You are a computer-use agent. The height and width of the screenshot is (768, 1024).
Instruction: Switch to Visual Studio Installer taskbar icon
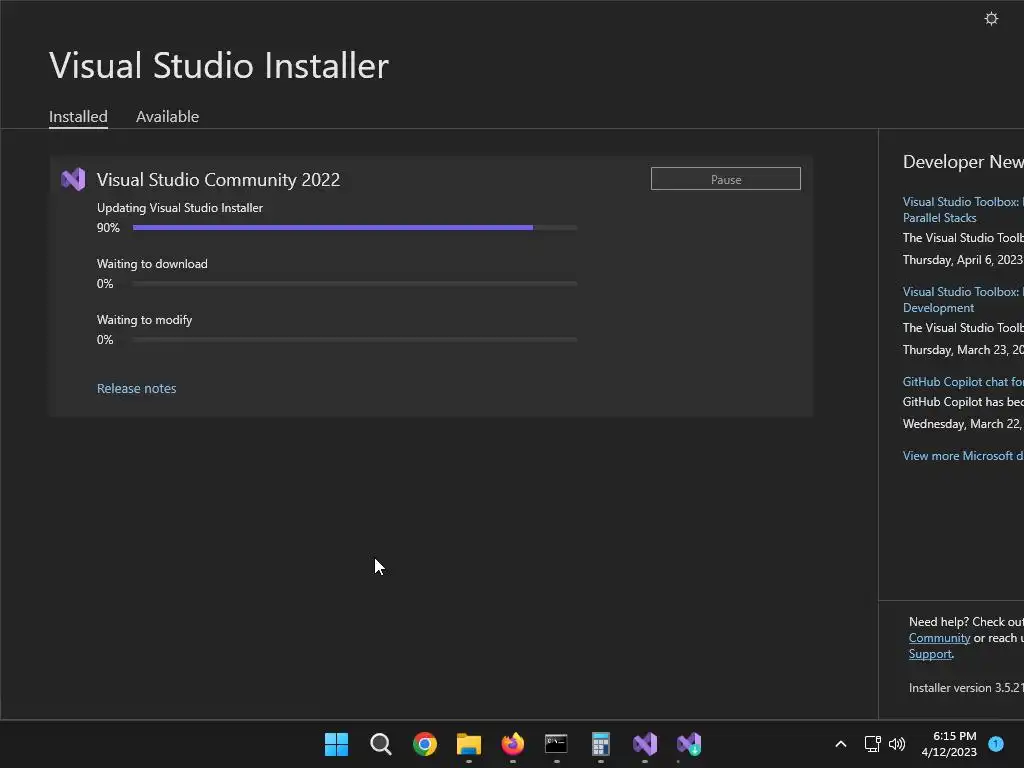689,744
